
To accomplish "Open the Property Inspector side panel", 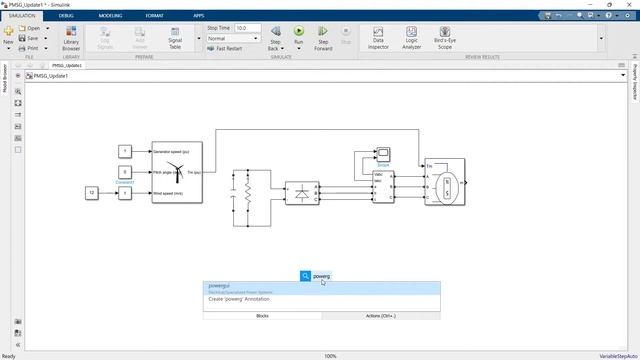I will pyautogui.click(x=635, y=82).
